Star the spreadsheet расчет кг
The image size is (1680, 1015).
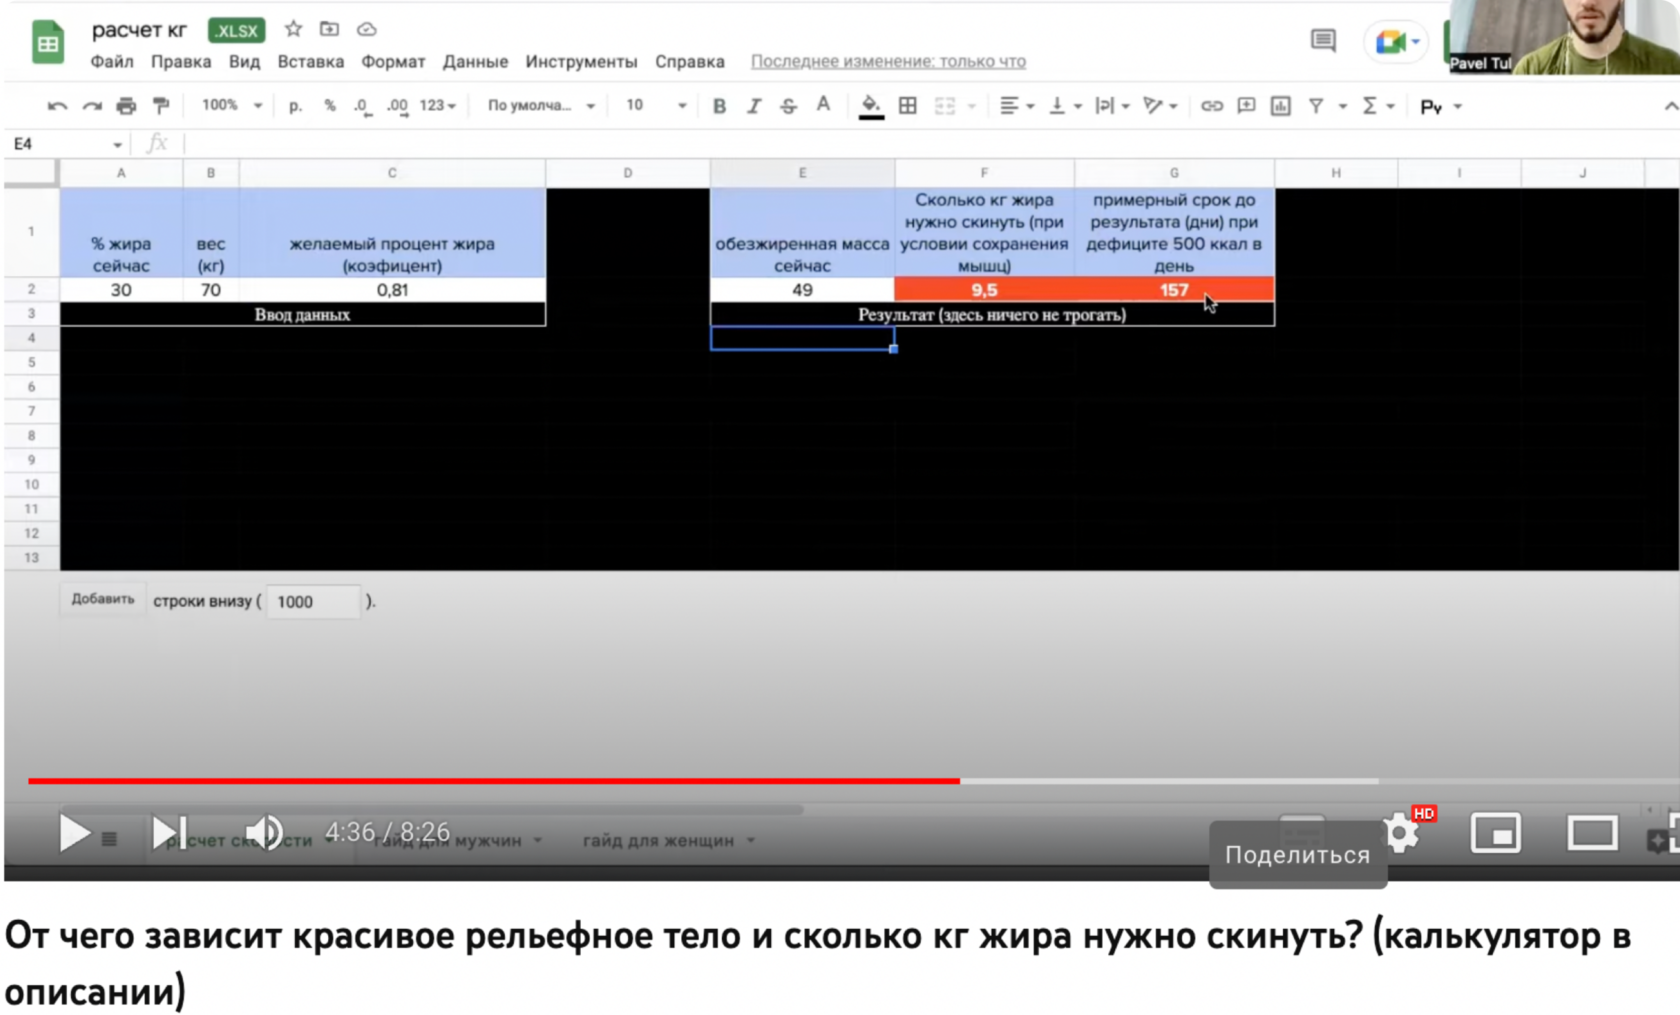point(293,29)
